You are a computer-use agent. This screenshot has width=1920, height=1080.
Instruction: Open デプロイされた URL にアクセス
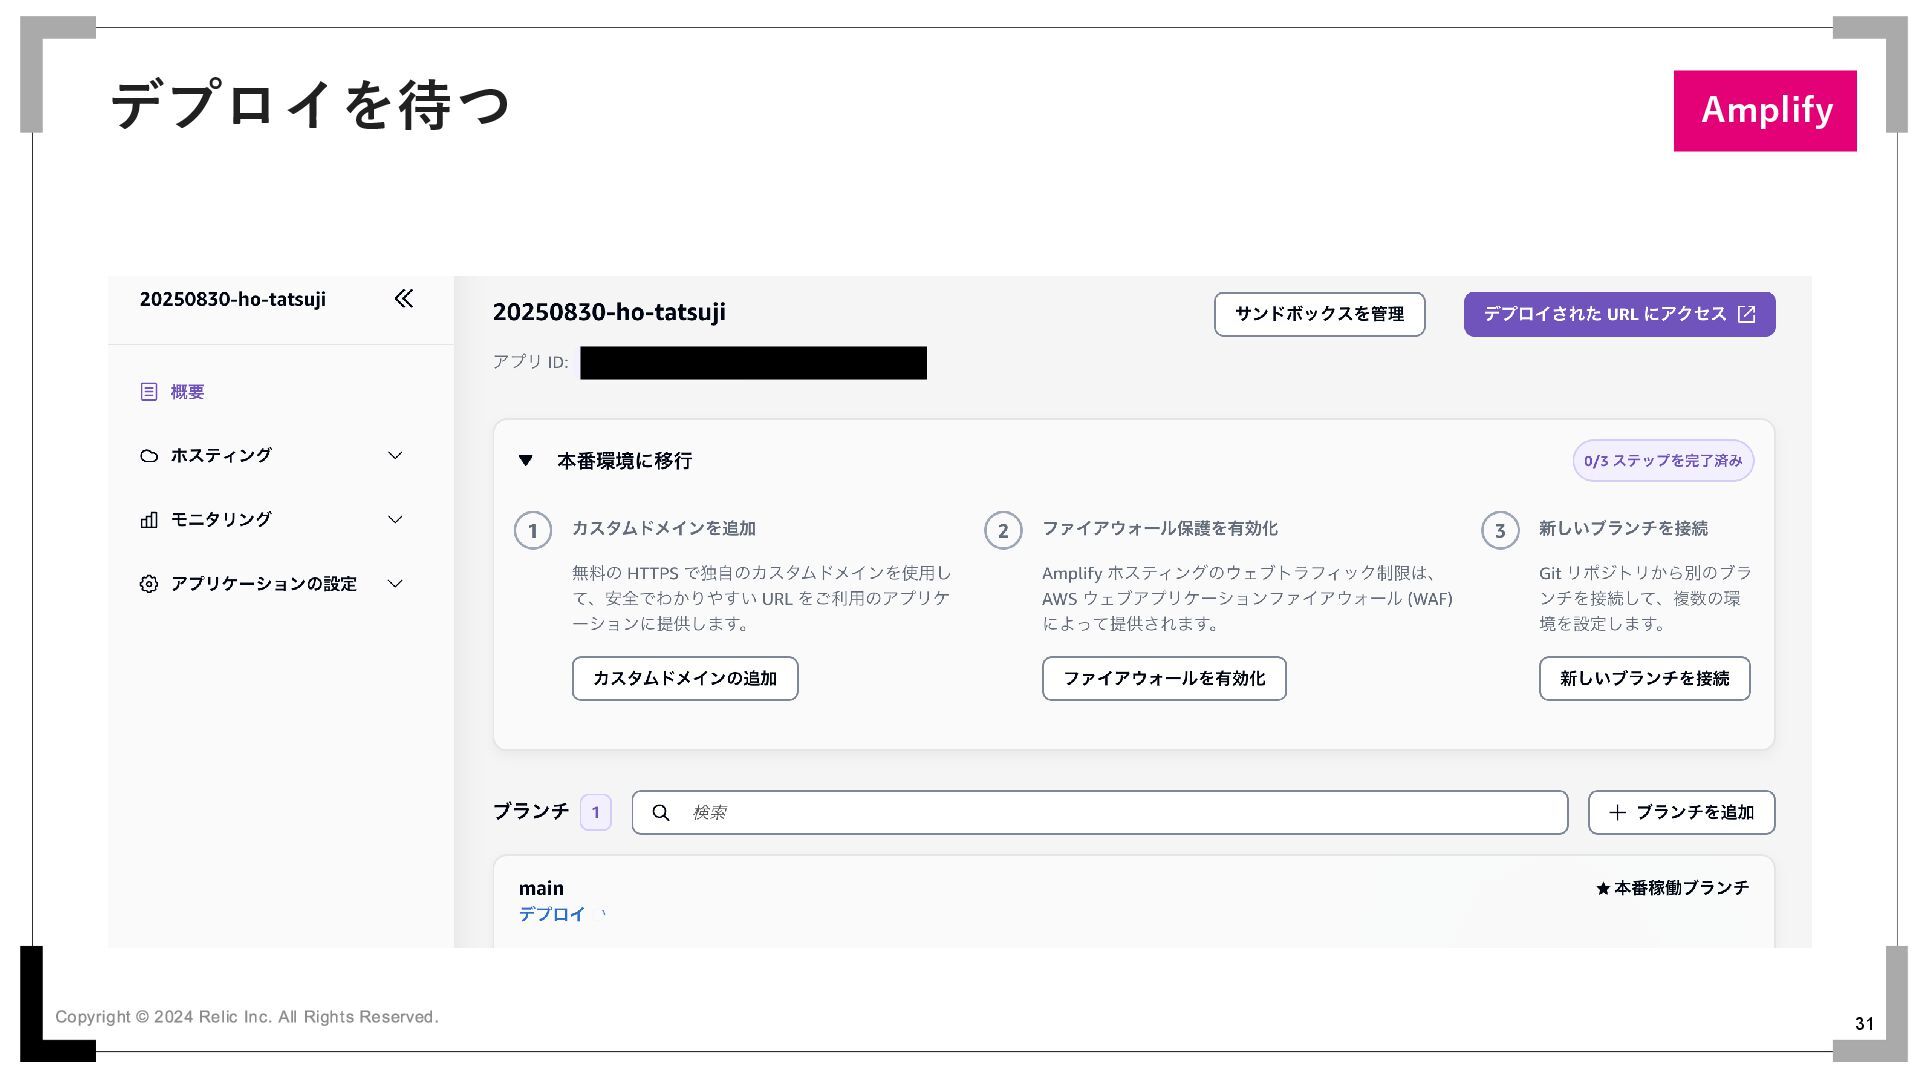pos(1620,314)
